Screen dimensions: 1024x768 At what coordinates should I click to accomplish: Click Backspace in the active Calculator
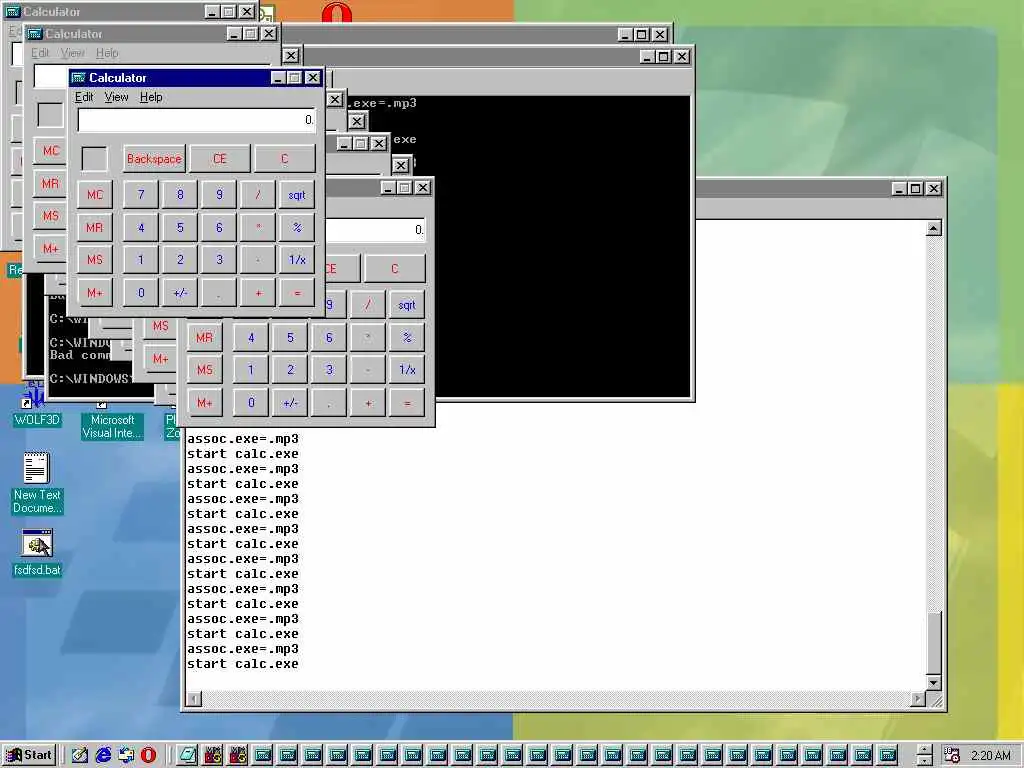point(154,159)
